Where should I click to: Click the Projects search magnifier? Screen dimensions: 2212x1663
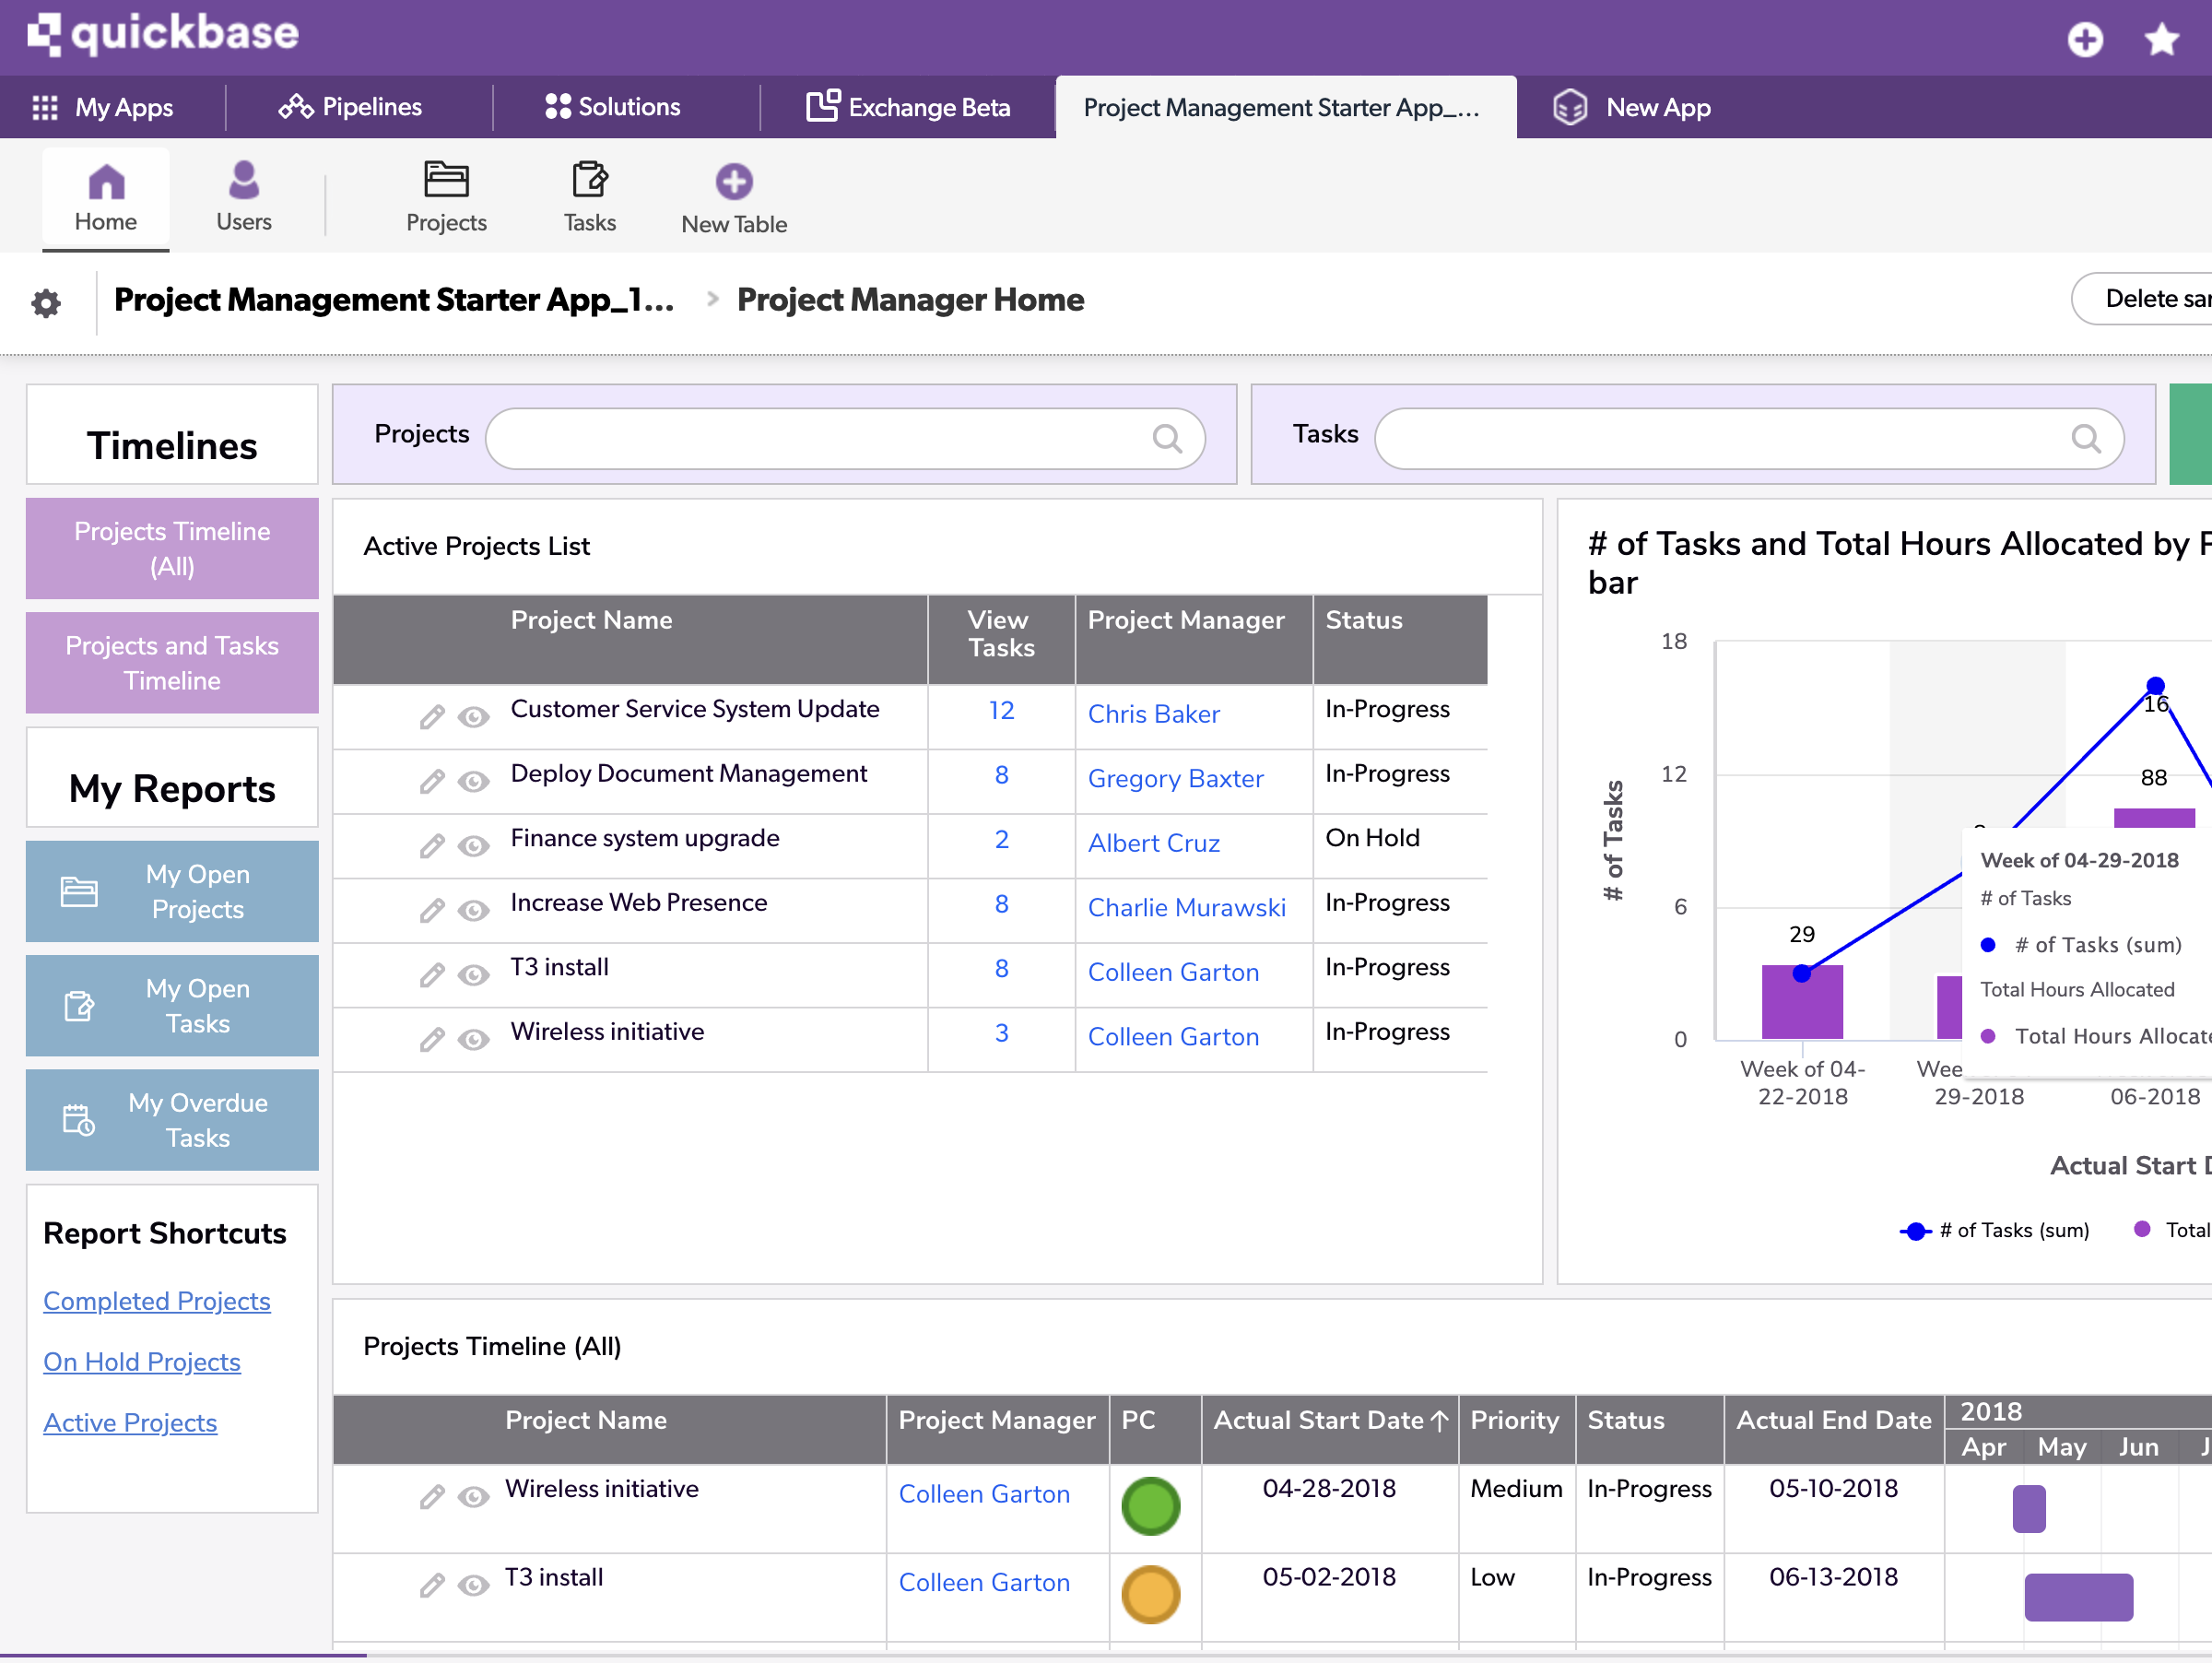(x=1168, y=438)
